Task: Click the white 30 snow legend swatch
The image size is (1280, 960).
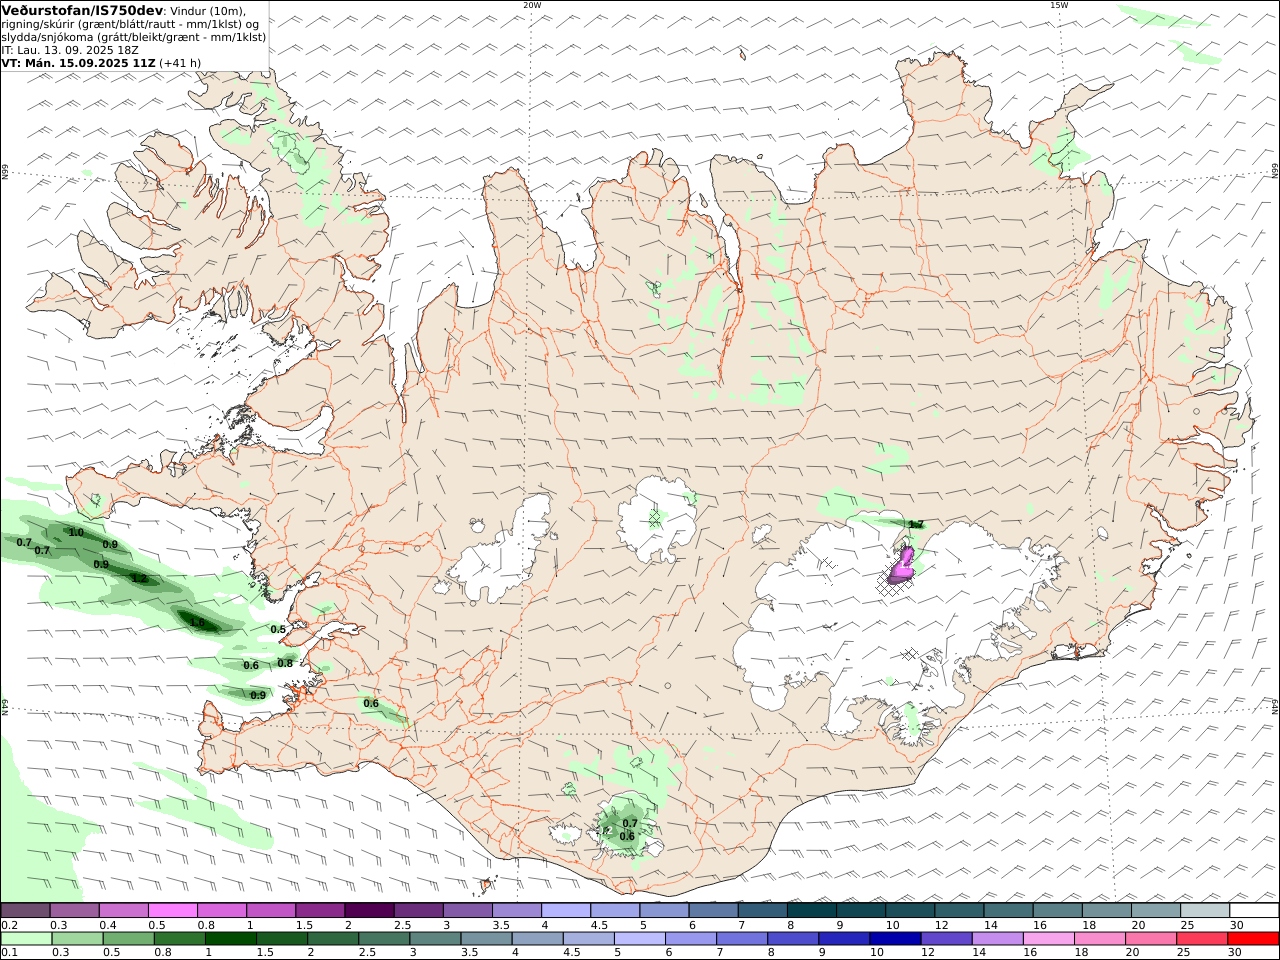Action: tap(1255, 911)
